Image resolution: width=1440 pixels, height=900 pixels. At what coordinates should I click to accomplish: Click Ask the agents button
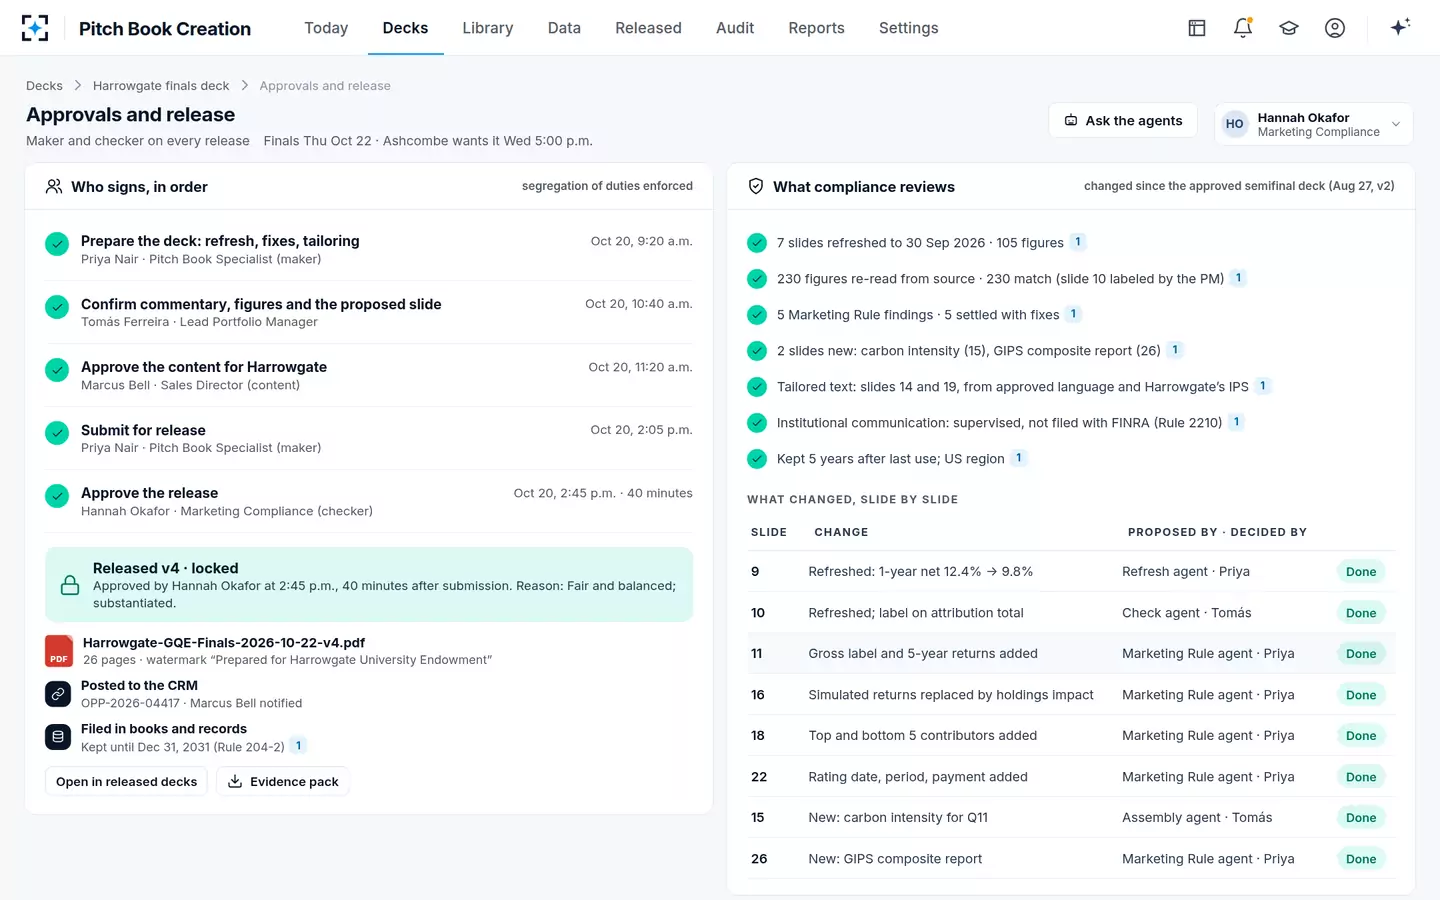point(1123,121)
